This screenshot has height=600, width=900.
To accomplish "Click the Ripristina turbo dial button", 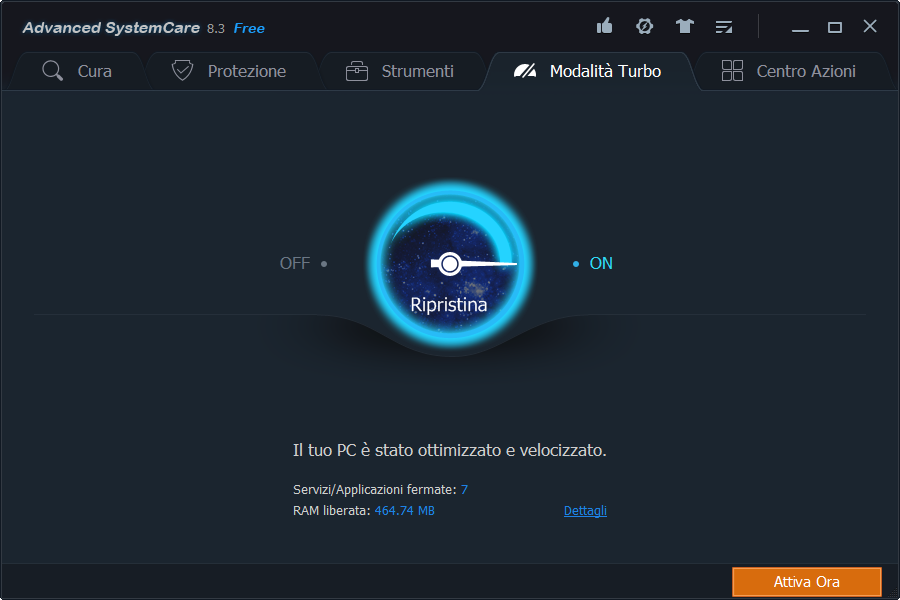I will 450,264.
